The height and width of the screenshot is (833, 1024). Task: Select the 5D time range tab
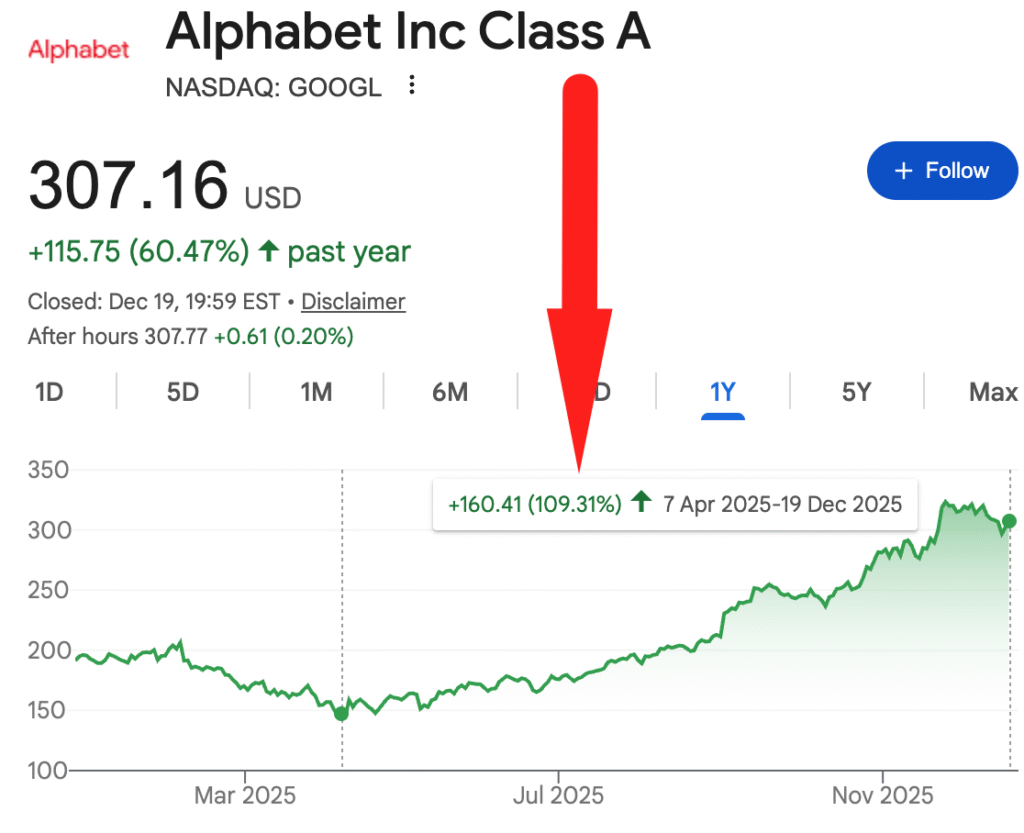[183, 392]
